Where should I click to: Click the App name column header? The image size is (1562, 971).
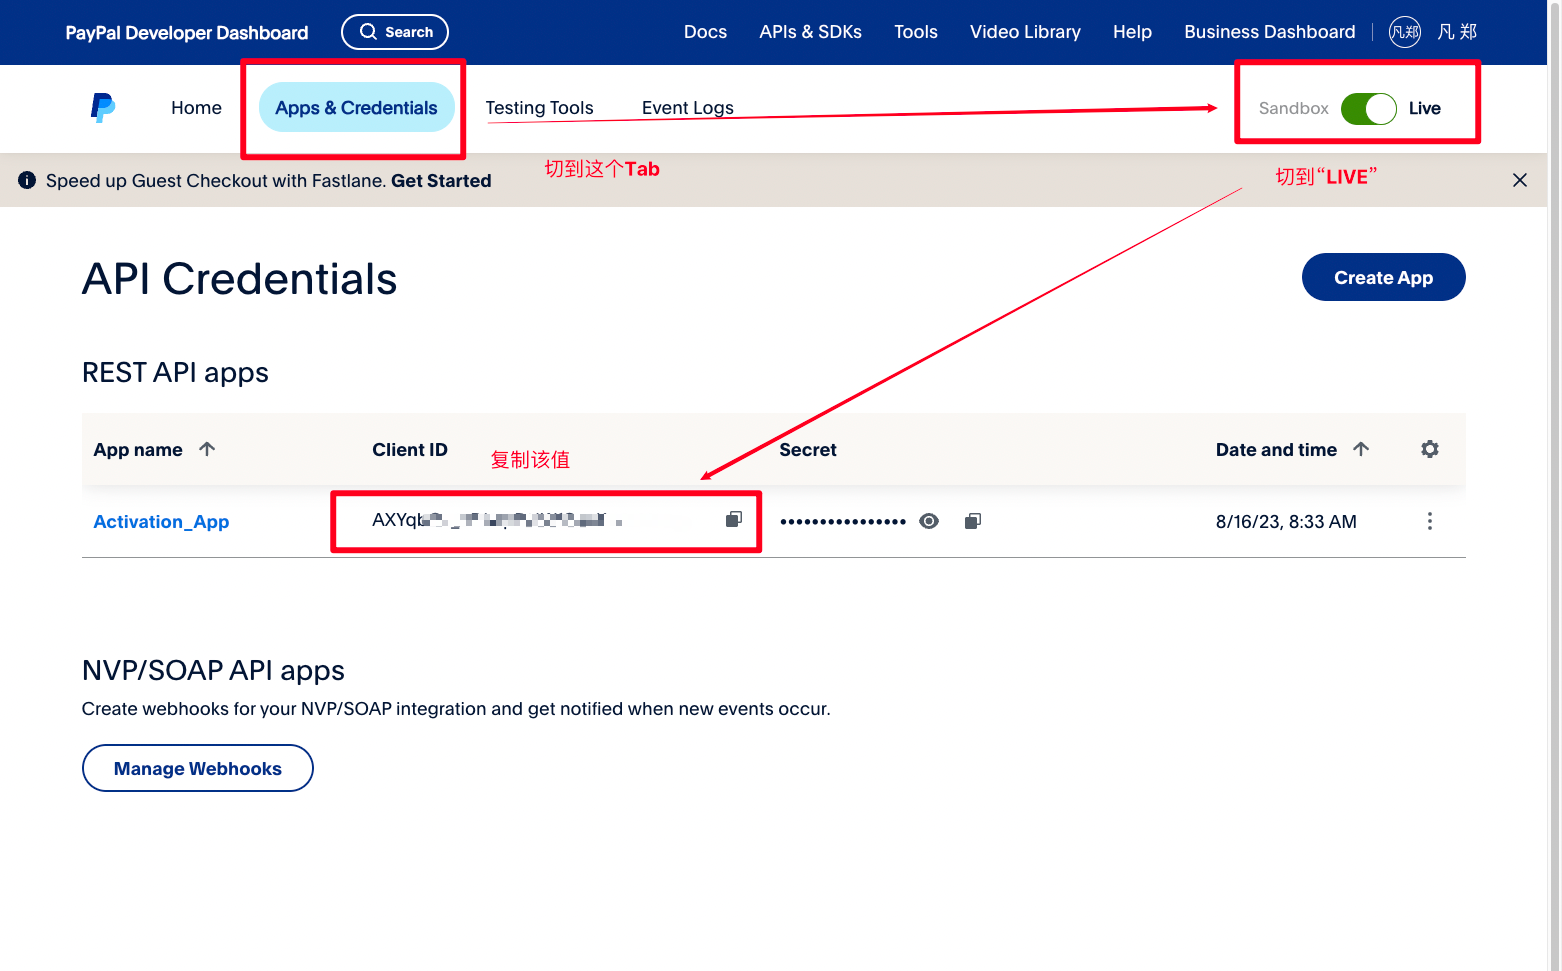point(138,450)
